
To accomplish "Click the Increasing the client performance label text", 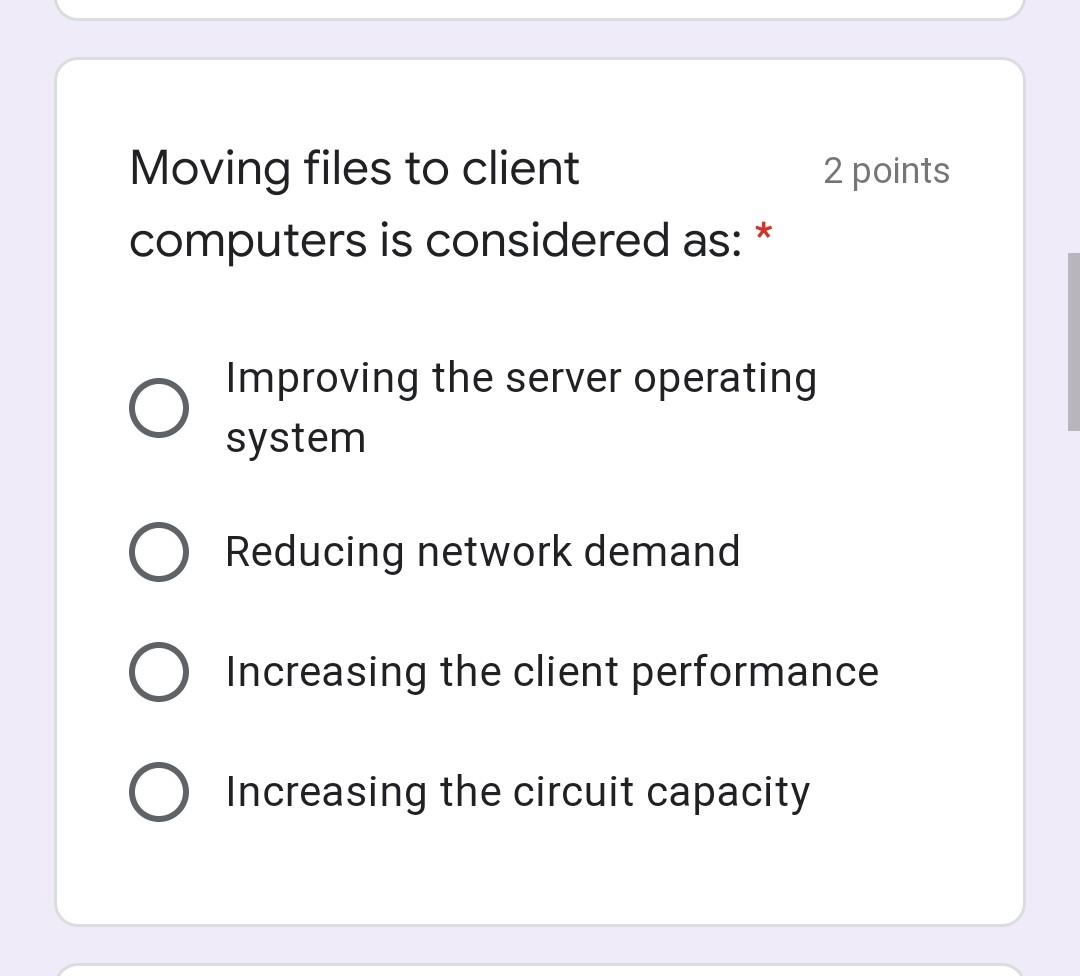I will (x=551, y=671).
